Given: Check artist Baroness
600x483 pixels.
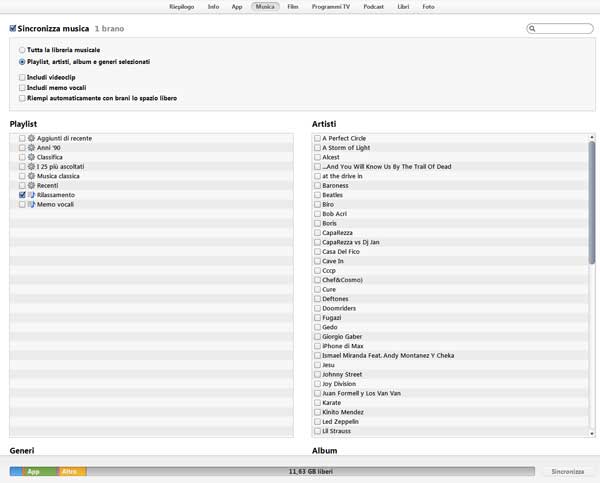Looking at the screenshot, I should click(317, 186).
